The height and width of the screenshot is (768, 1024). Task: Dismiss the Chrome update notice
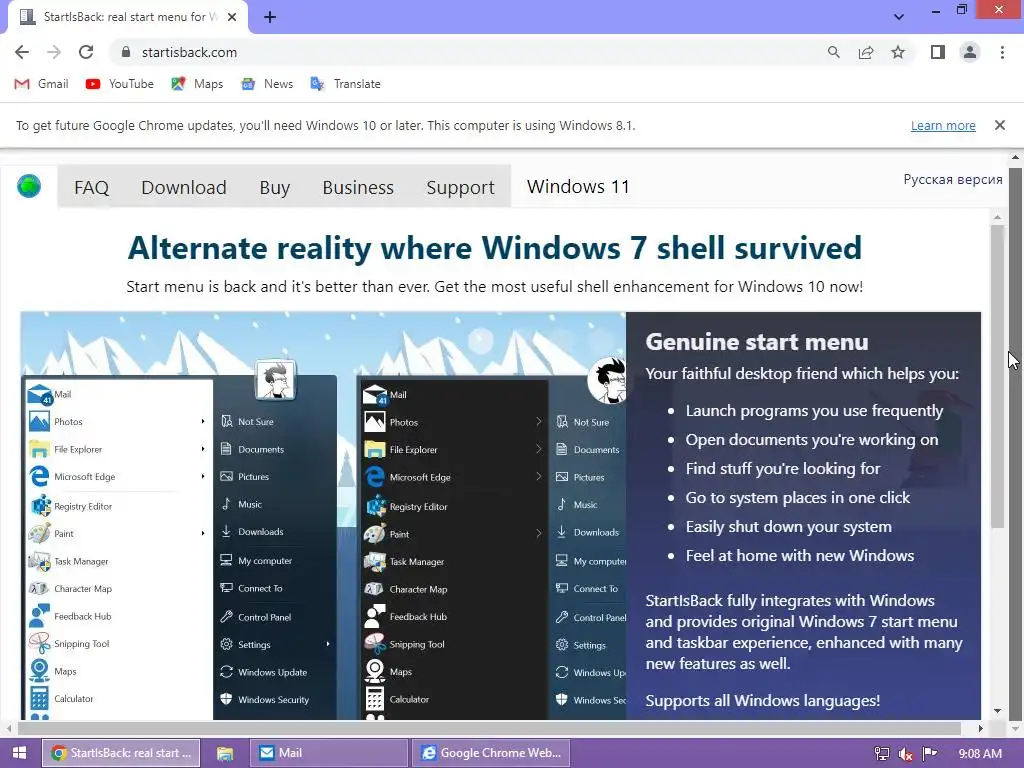click(999, 125)
